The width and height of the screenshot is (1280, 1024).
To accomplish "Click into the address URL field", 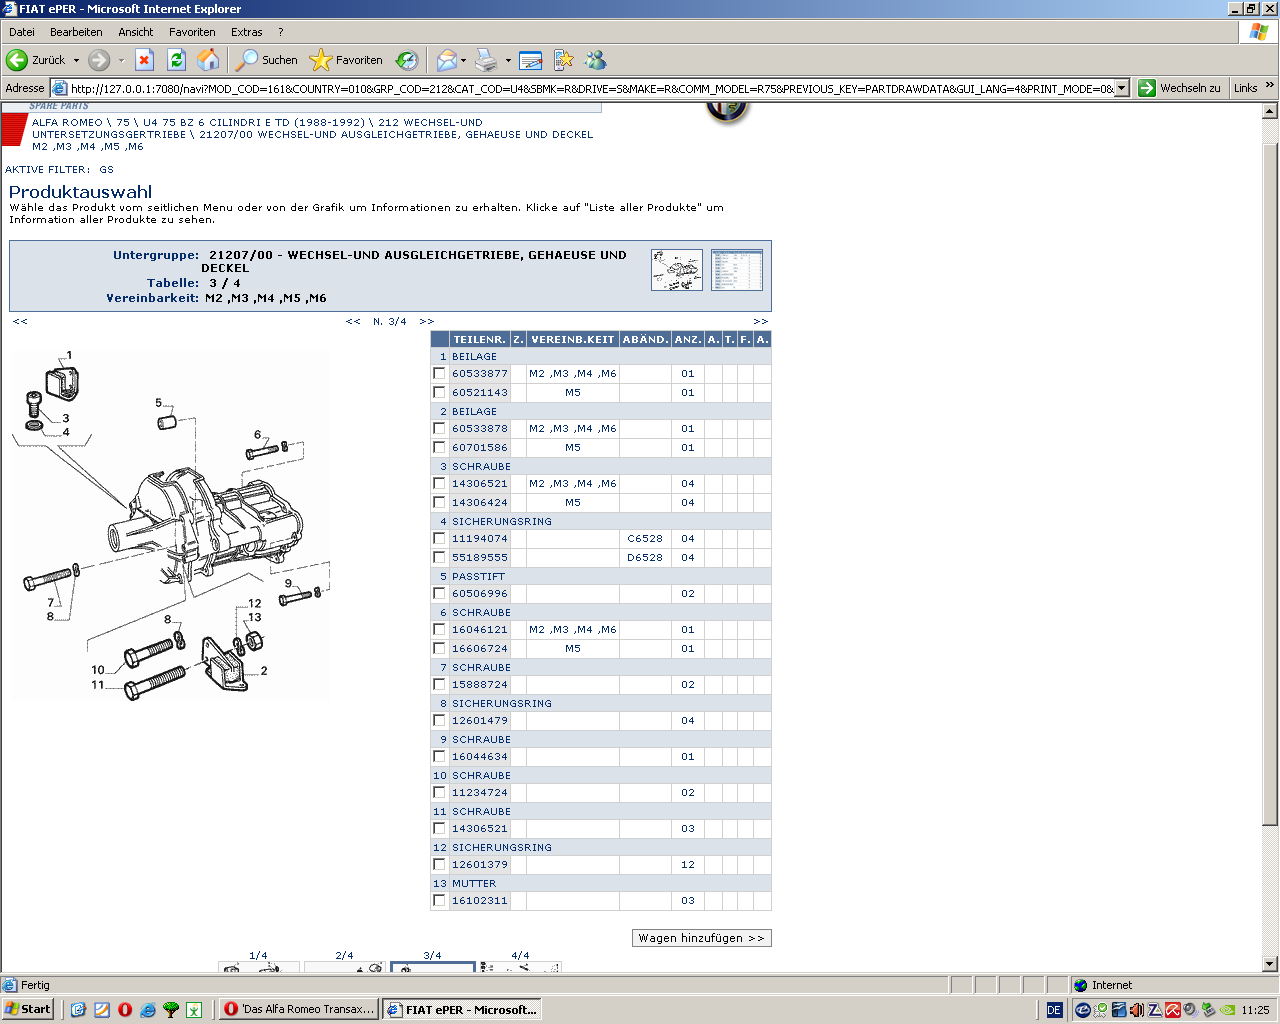I will point(590,88).
